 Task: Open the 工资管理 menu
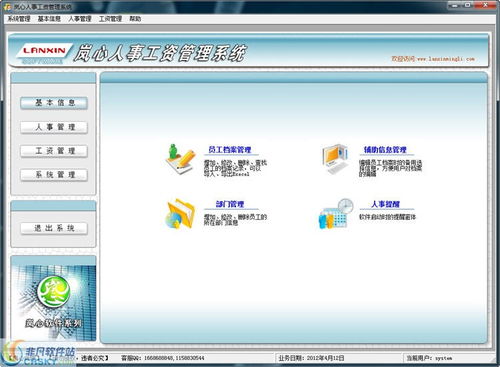point(110,19)
